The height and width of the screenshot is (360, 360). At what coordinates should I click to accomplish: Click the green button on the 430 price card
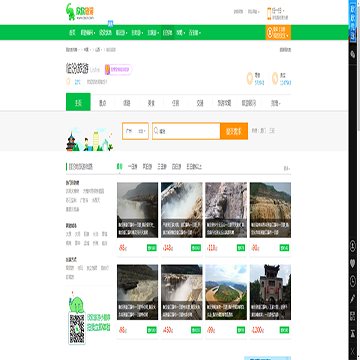tap(196, 330)
